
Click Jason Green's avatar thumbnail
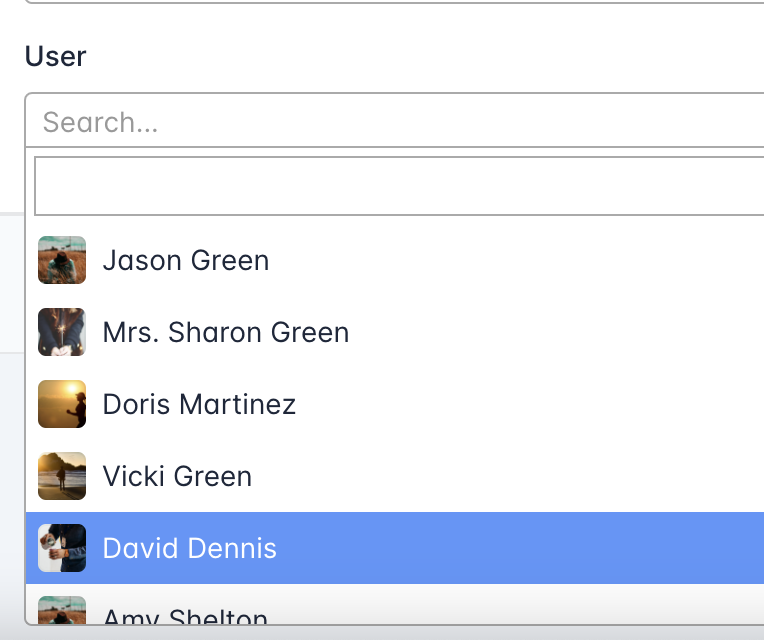[x=62, y=260]
